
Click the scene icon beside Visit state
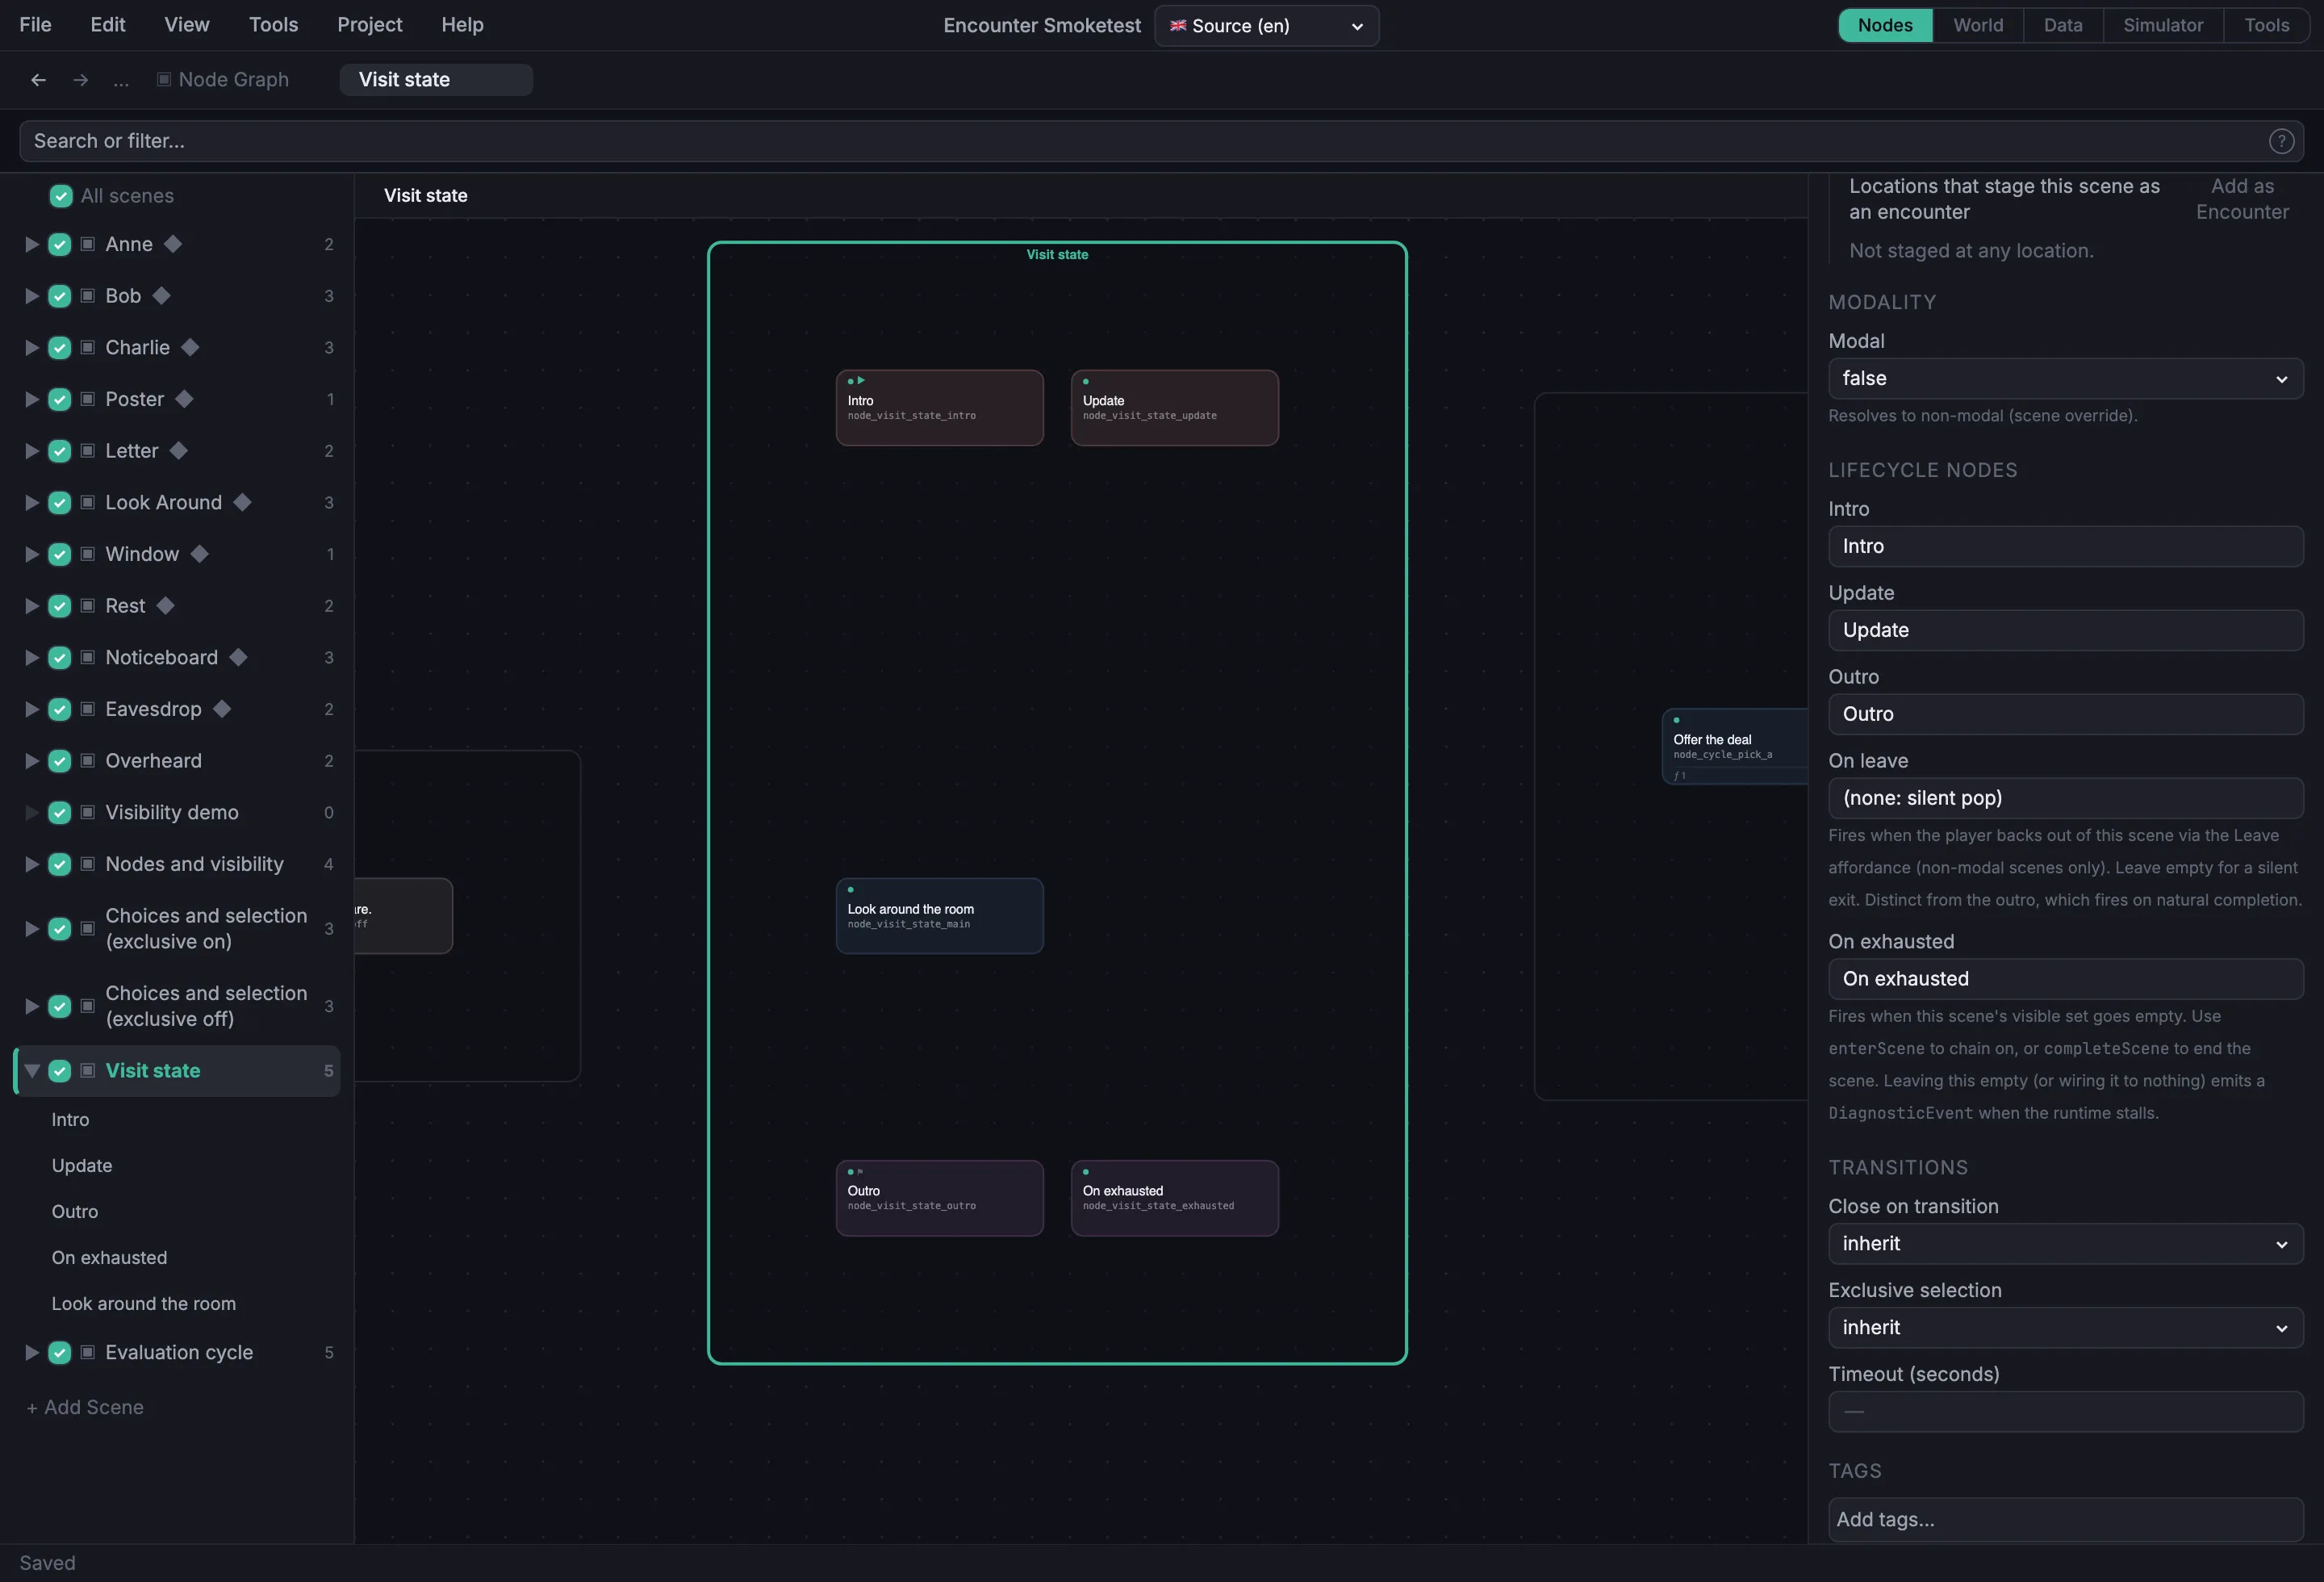point(88,1071)
